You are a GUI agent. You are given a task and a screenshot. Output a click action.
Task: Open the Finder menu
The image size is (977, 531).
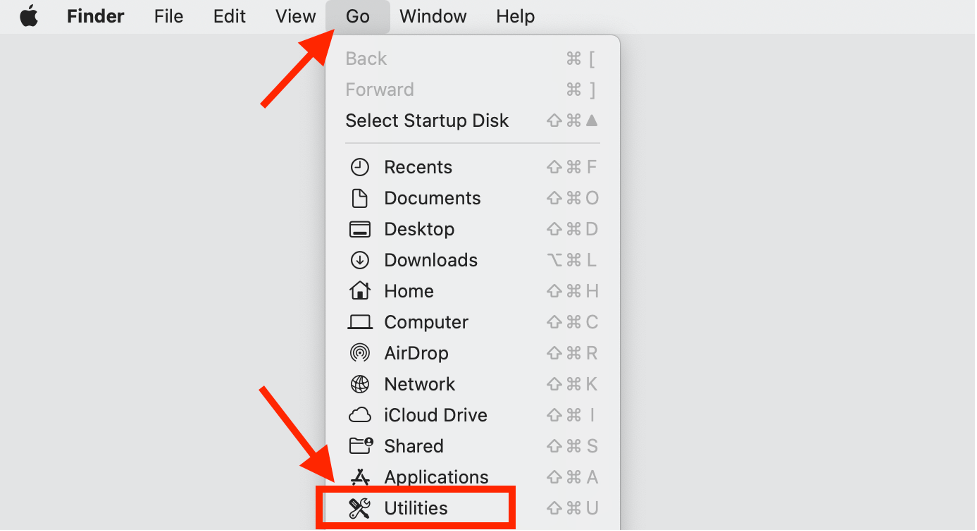[95, 16]
